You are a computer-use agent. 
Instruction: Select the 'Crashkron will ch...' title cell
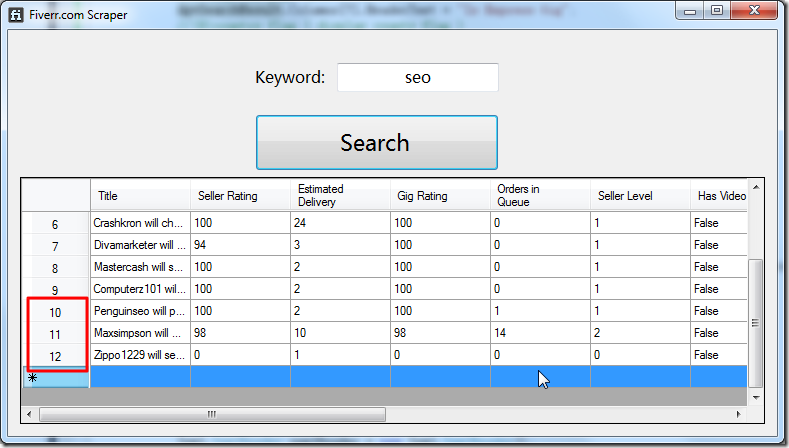click(x=140, y=223)
